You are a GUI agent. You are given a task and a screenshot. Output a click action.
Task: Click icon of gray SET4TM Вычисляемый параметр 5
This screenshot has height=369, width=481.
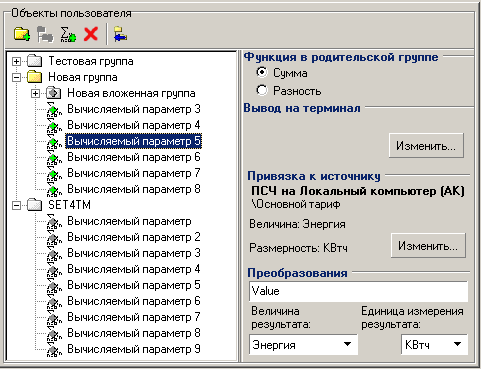[54, 286]
